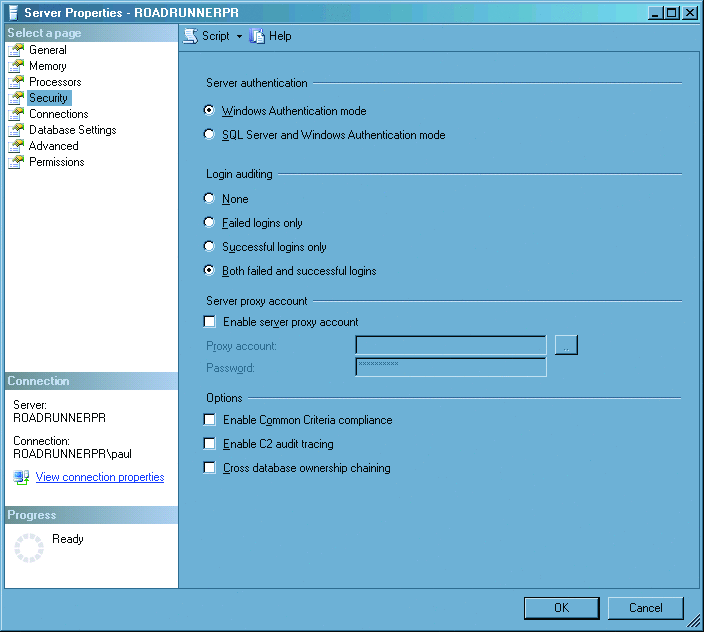Toggle Cross database ownership chaining
Viewport: 704px width, 632px height.
coord(209,468)
